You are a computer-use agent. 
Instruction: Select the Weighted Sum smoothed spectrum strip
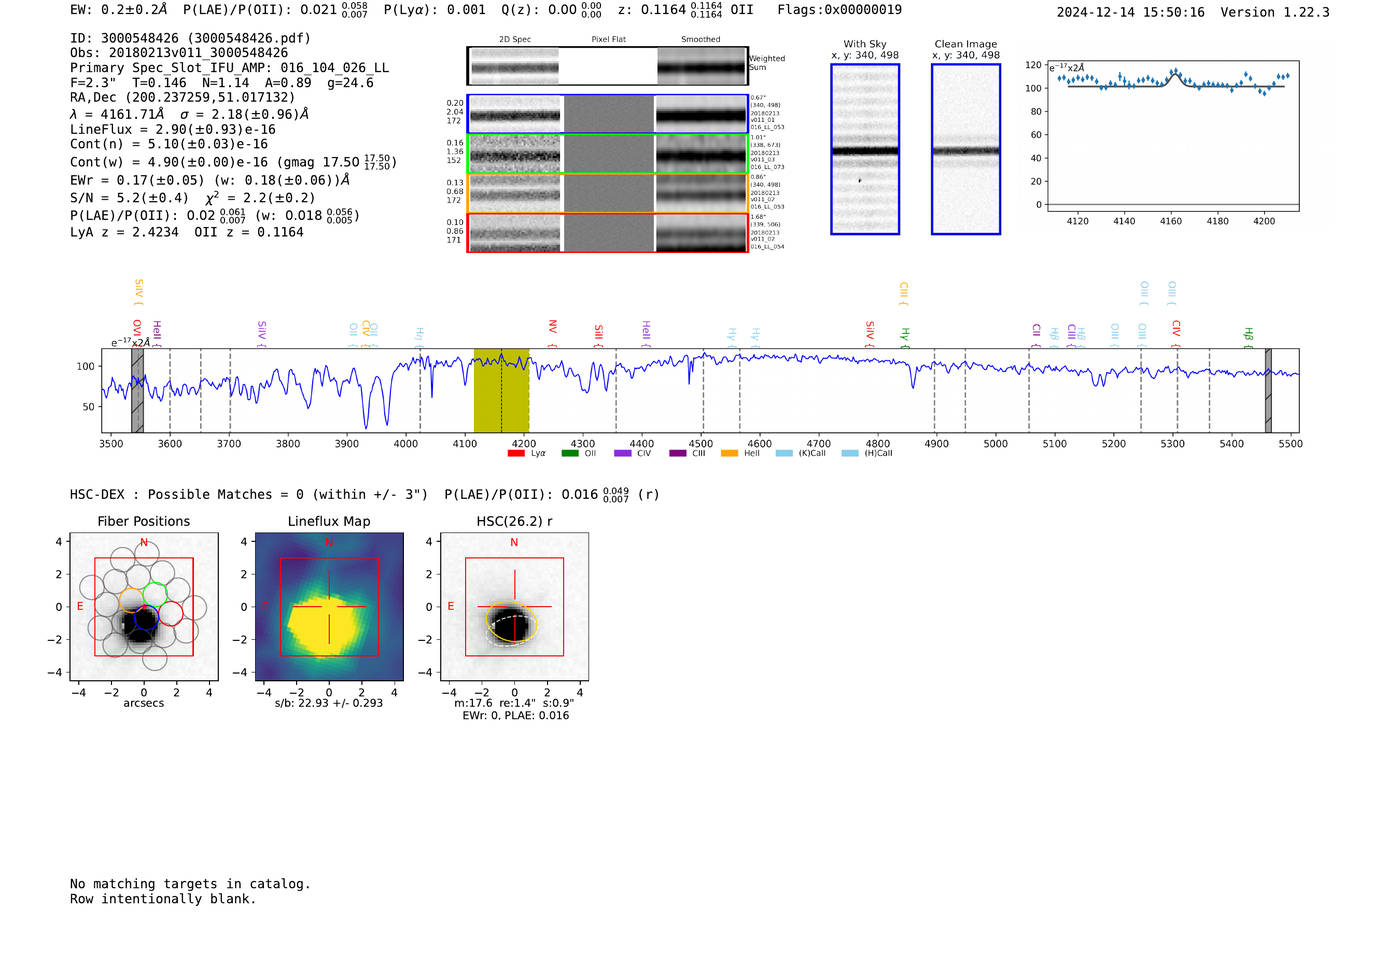pos(701,66)
